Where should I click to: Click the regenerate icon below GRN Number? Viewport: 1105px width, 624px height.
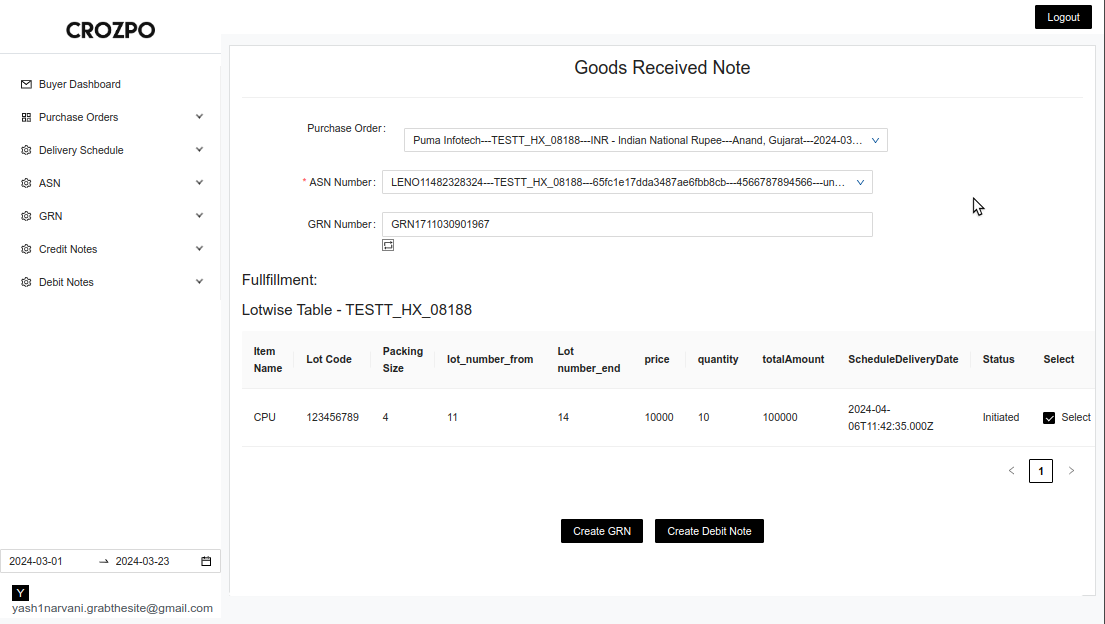[x=388, y=245]
